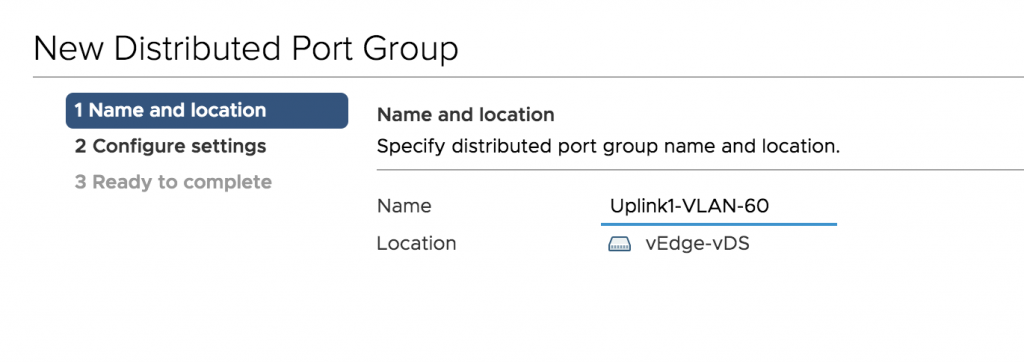Select the vDS switch glyph in the Location row
This screenshot has height=362, width=1024.
(x=619, y=244)
